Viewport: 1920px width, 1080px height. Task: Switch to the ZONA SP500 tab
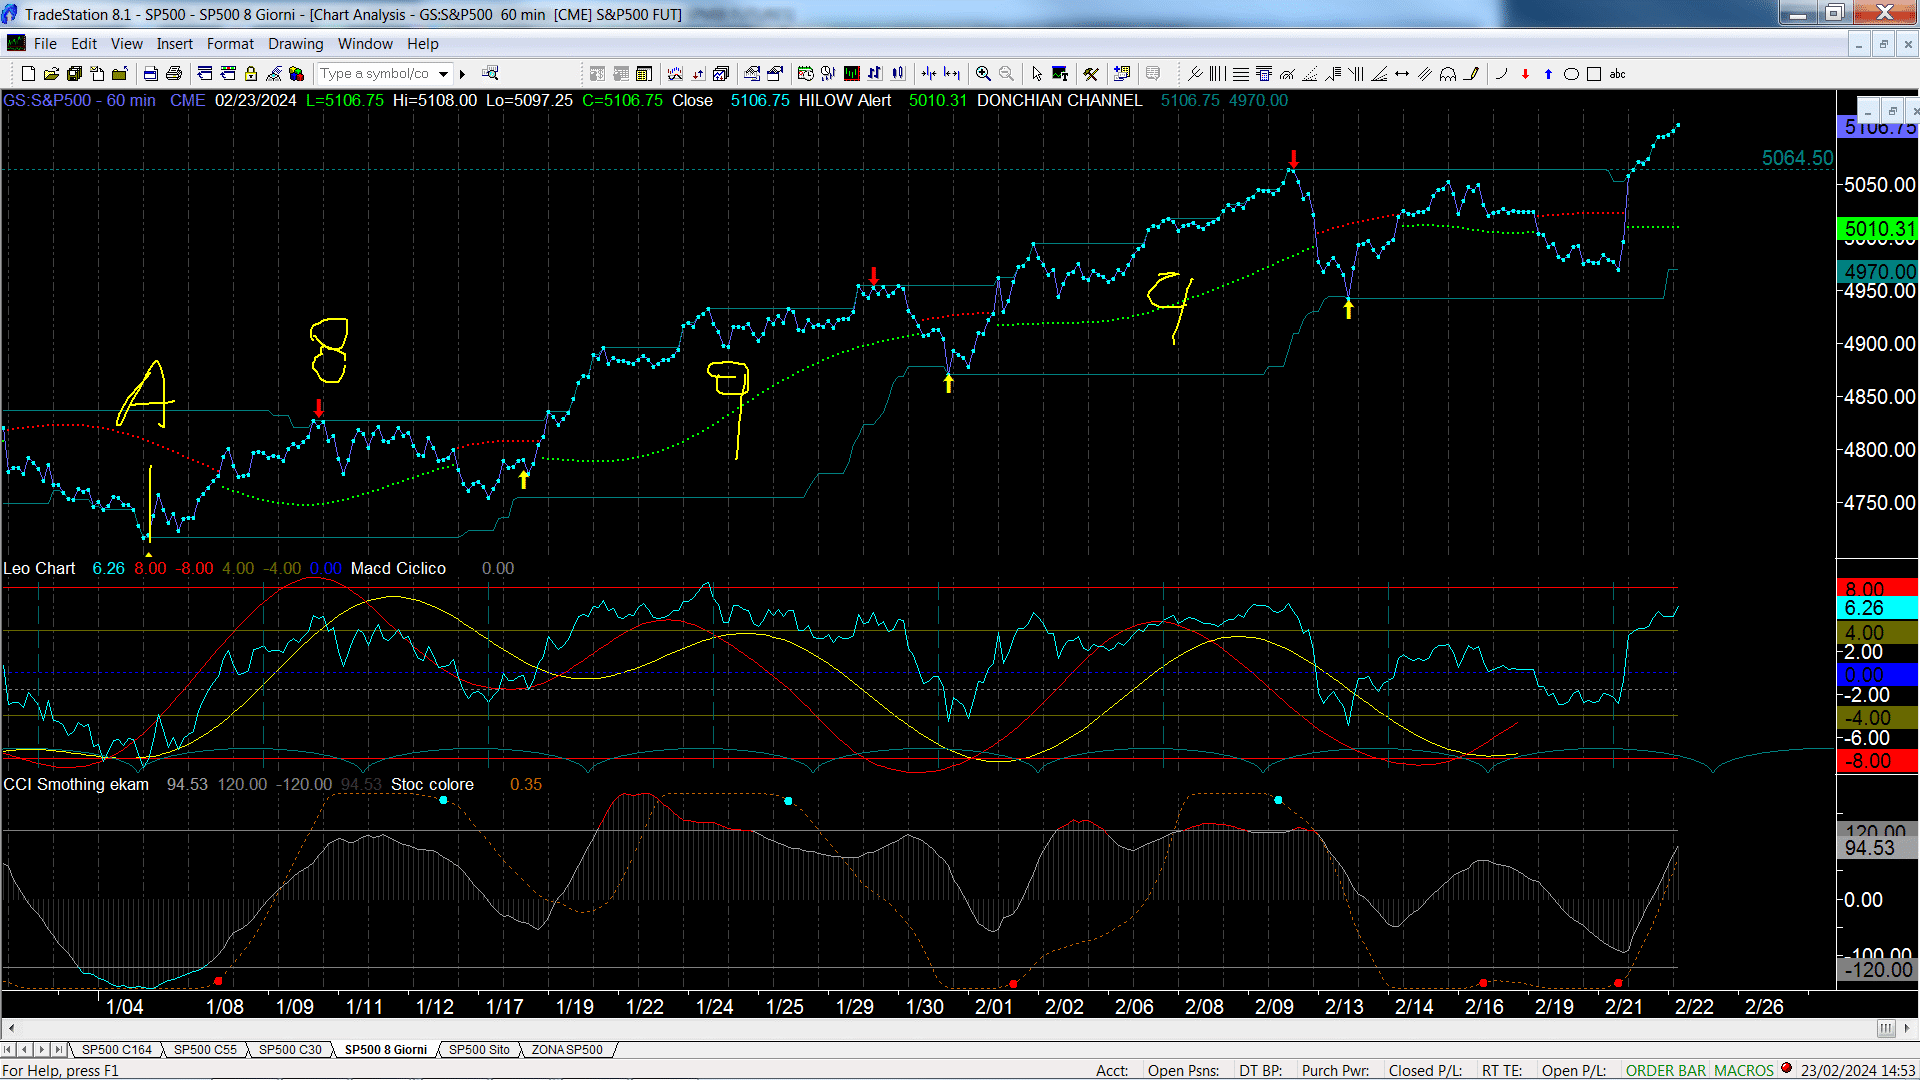(x=567, y=1049)
